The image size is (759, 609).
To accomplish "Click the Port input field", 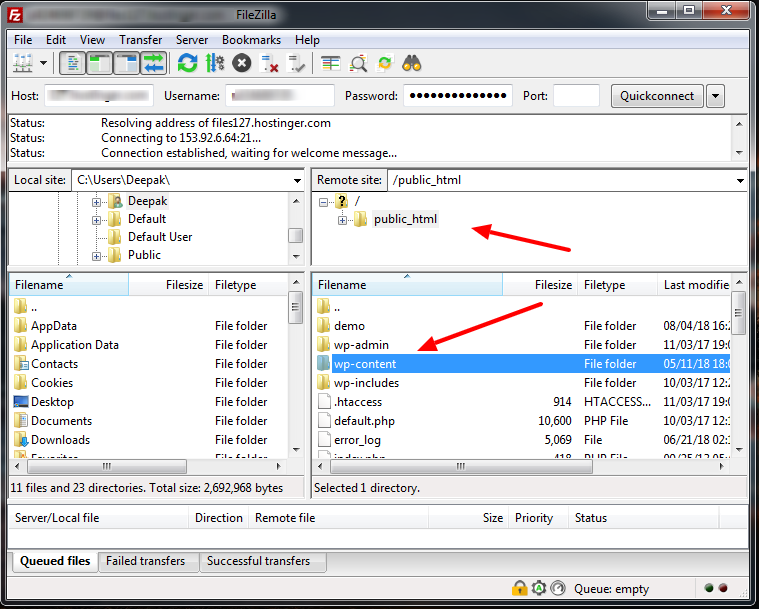I will (x=576, y=96).
